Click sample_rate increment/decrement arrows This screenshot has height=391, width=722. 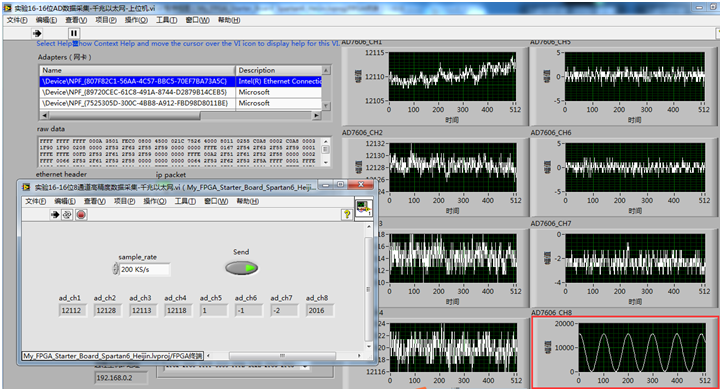tap(116, 269)
